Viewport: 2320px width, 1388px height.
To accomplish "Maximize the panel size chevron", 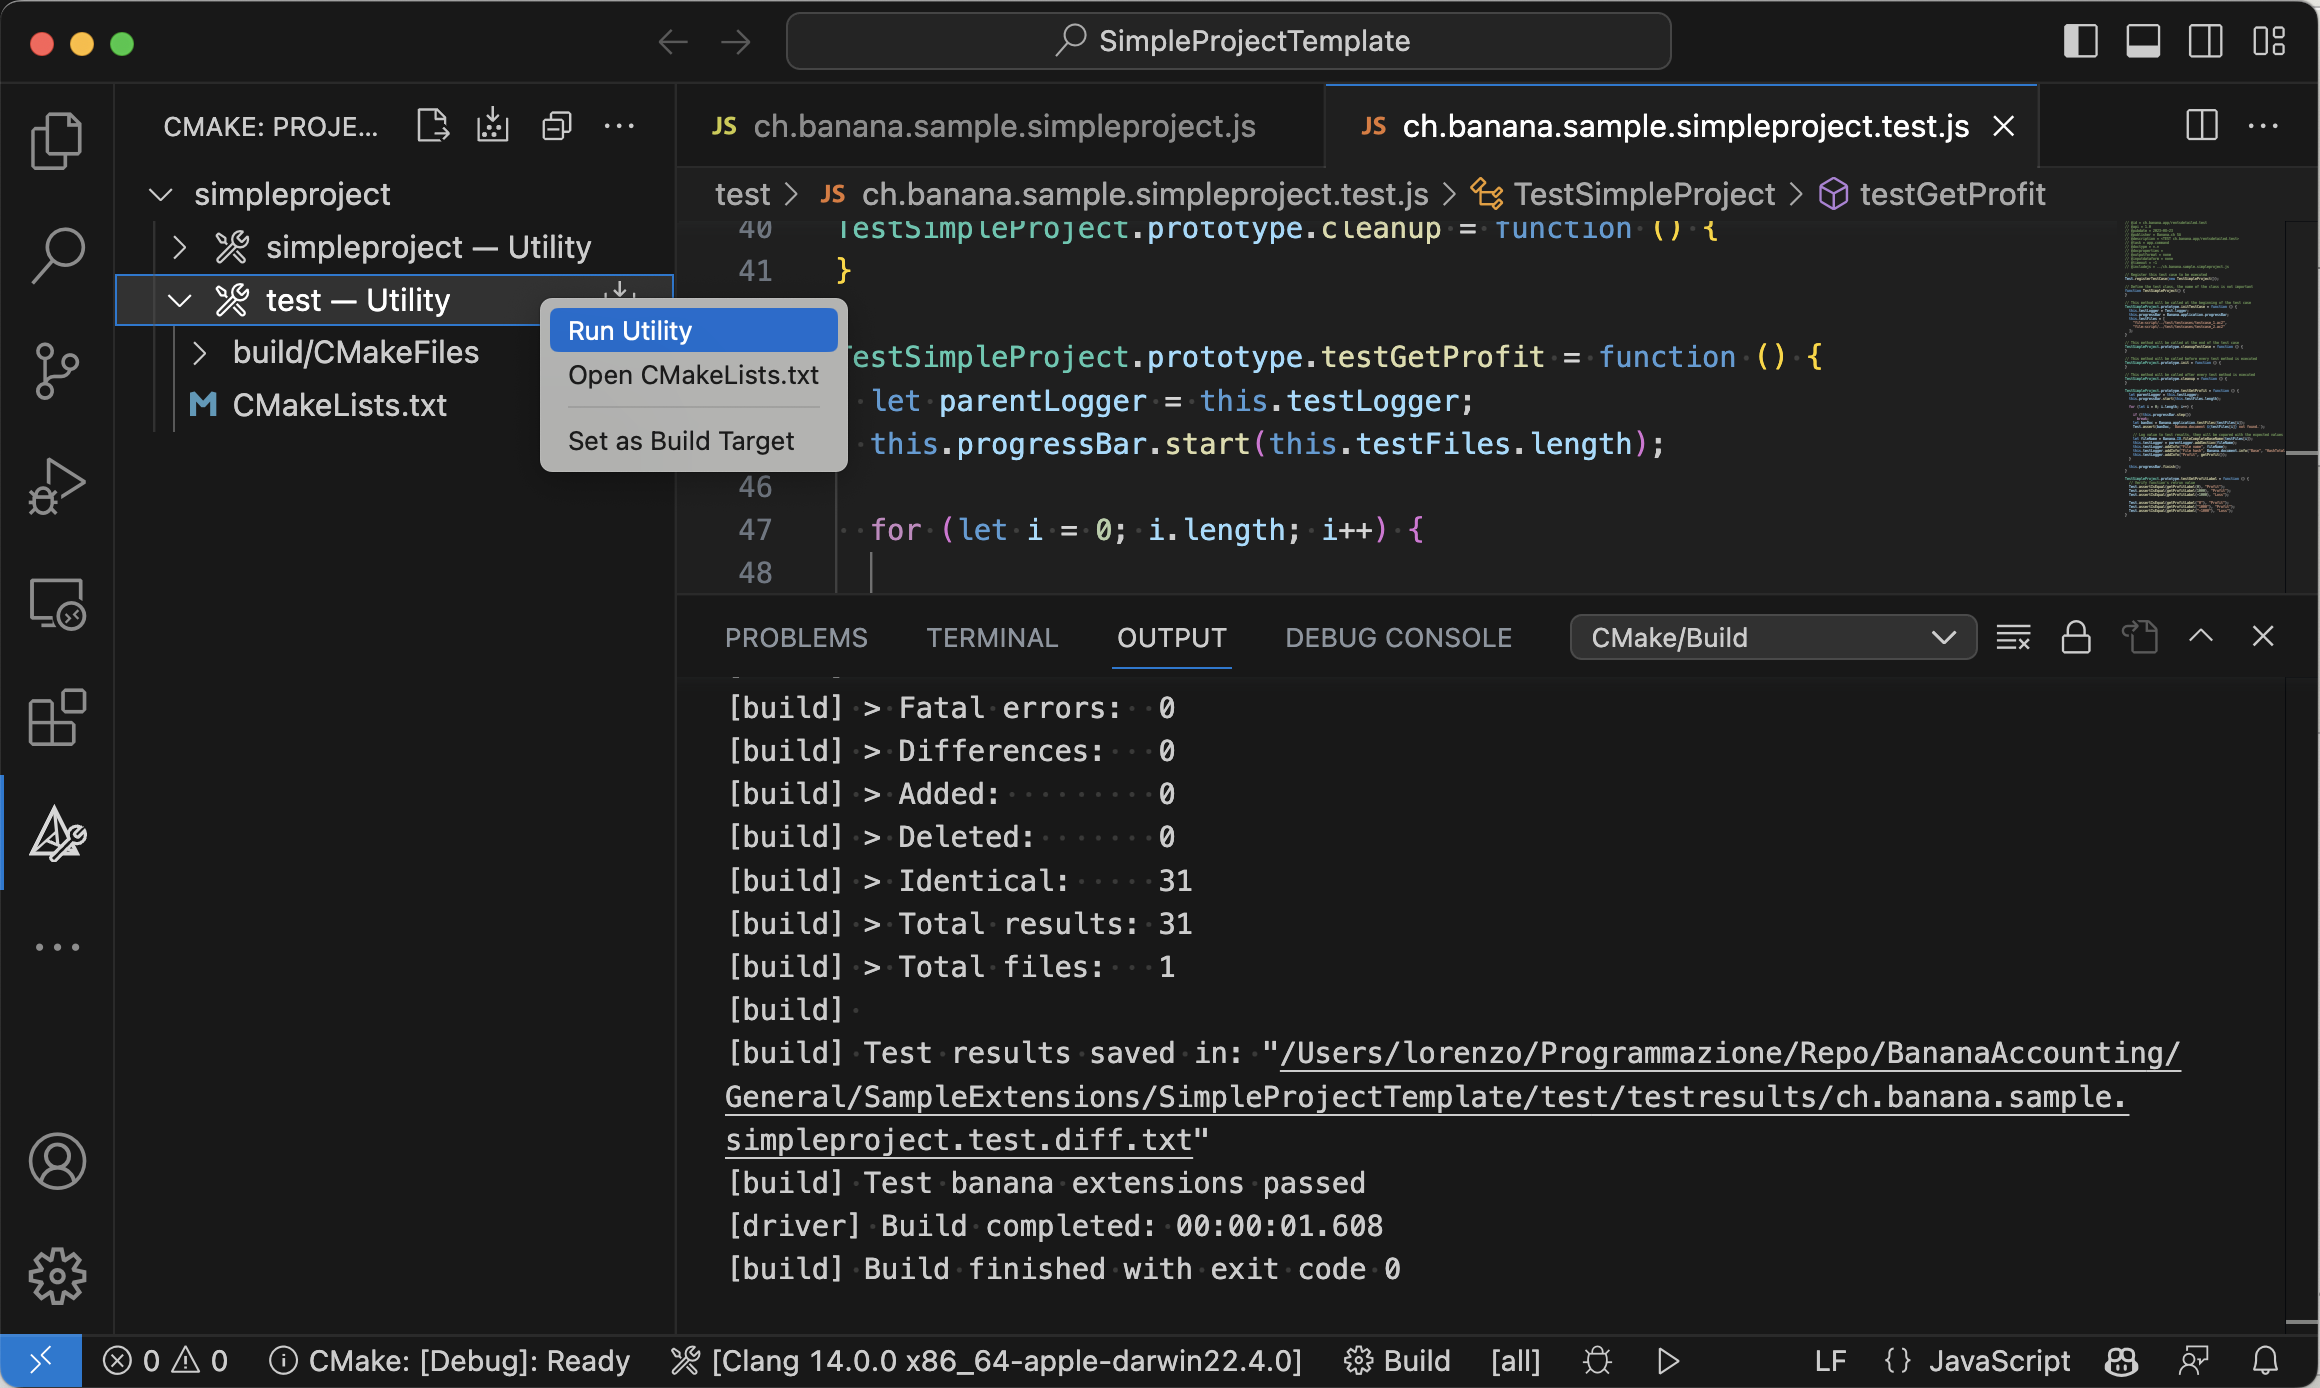I will tap(2201, 636).
